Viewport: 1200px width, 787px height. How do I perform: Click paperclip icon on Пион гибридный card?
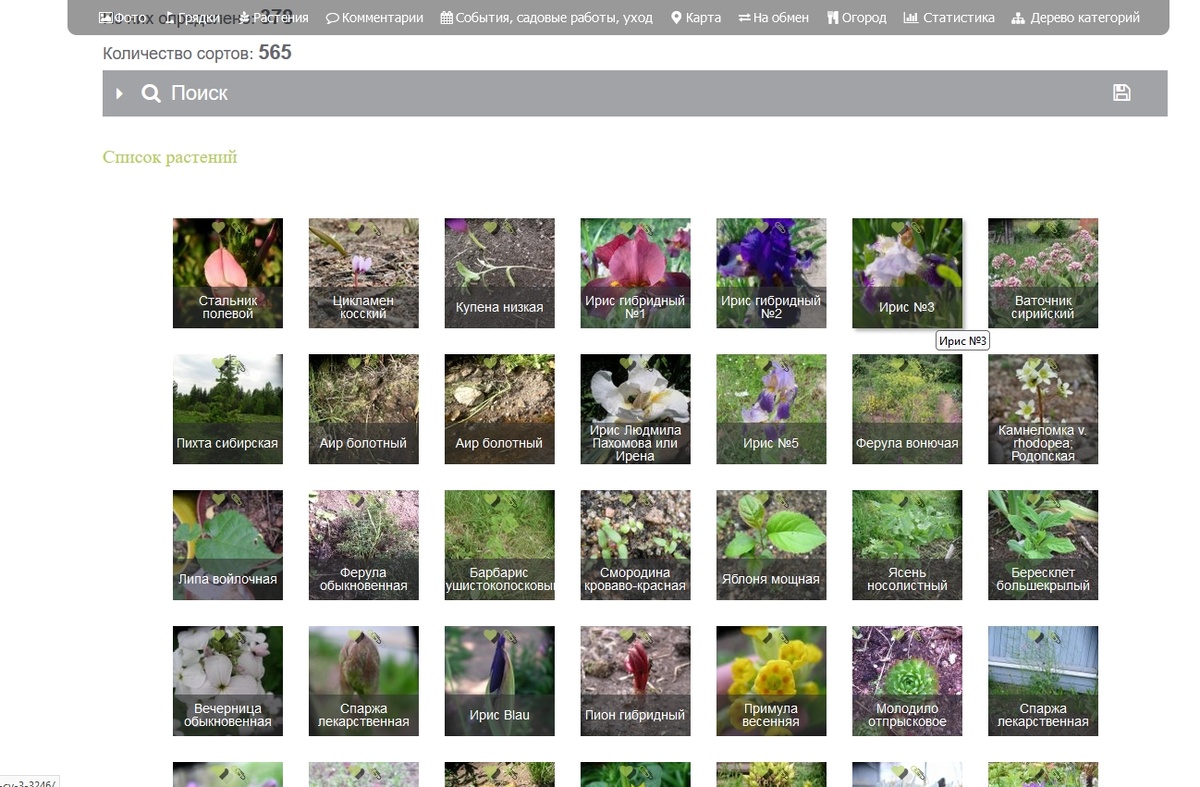[646, 636]
